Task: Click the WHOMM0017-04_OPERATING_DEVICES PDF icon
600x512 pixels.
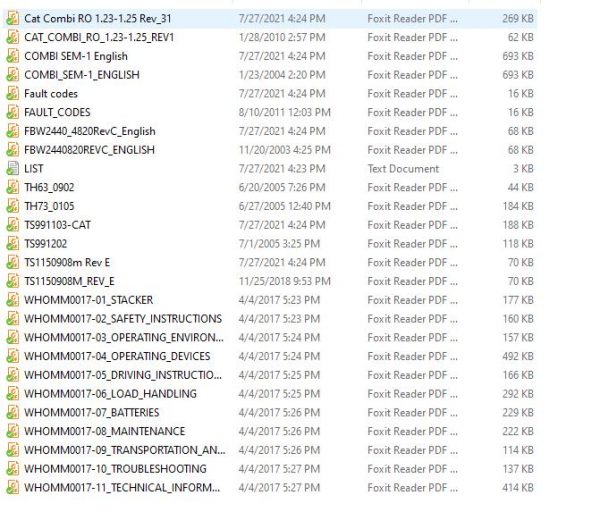Action: 13,356
